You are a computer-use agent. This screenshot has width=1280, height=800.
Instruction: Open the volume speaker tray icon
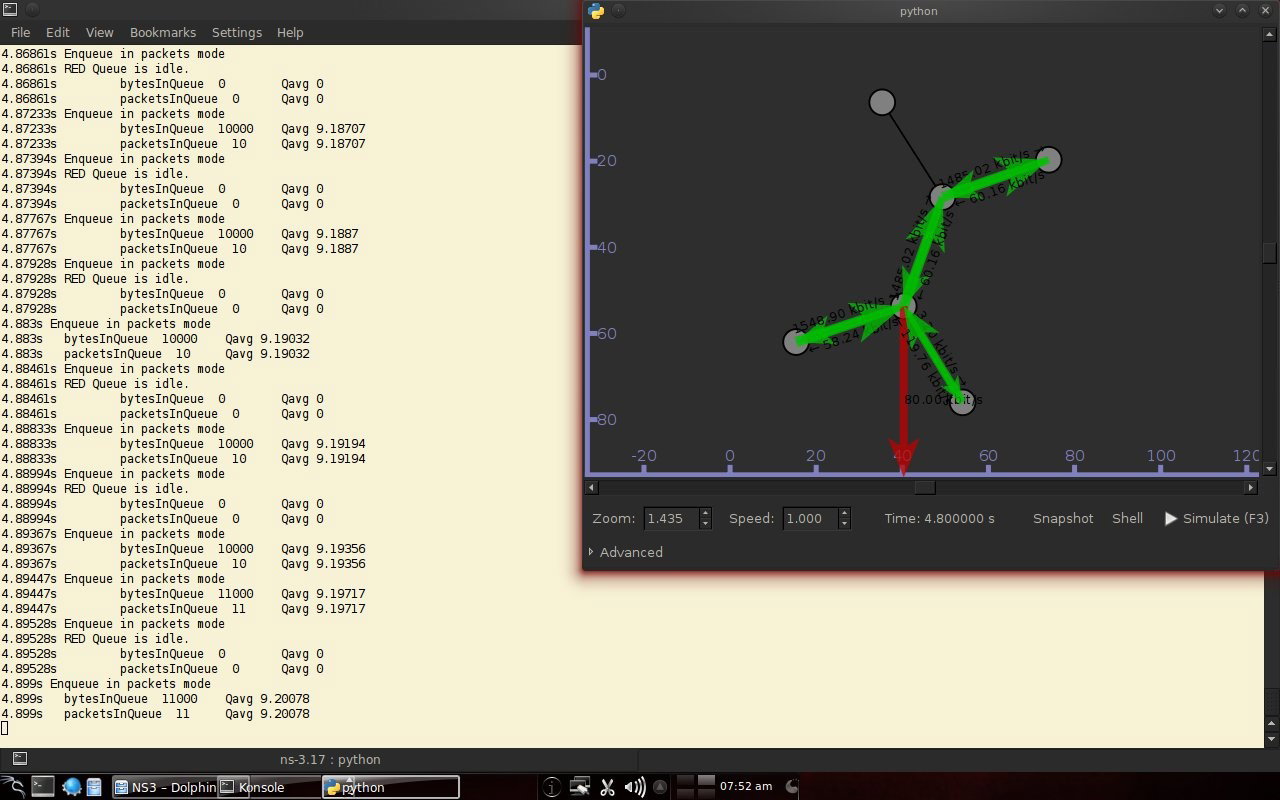point(634,787)
